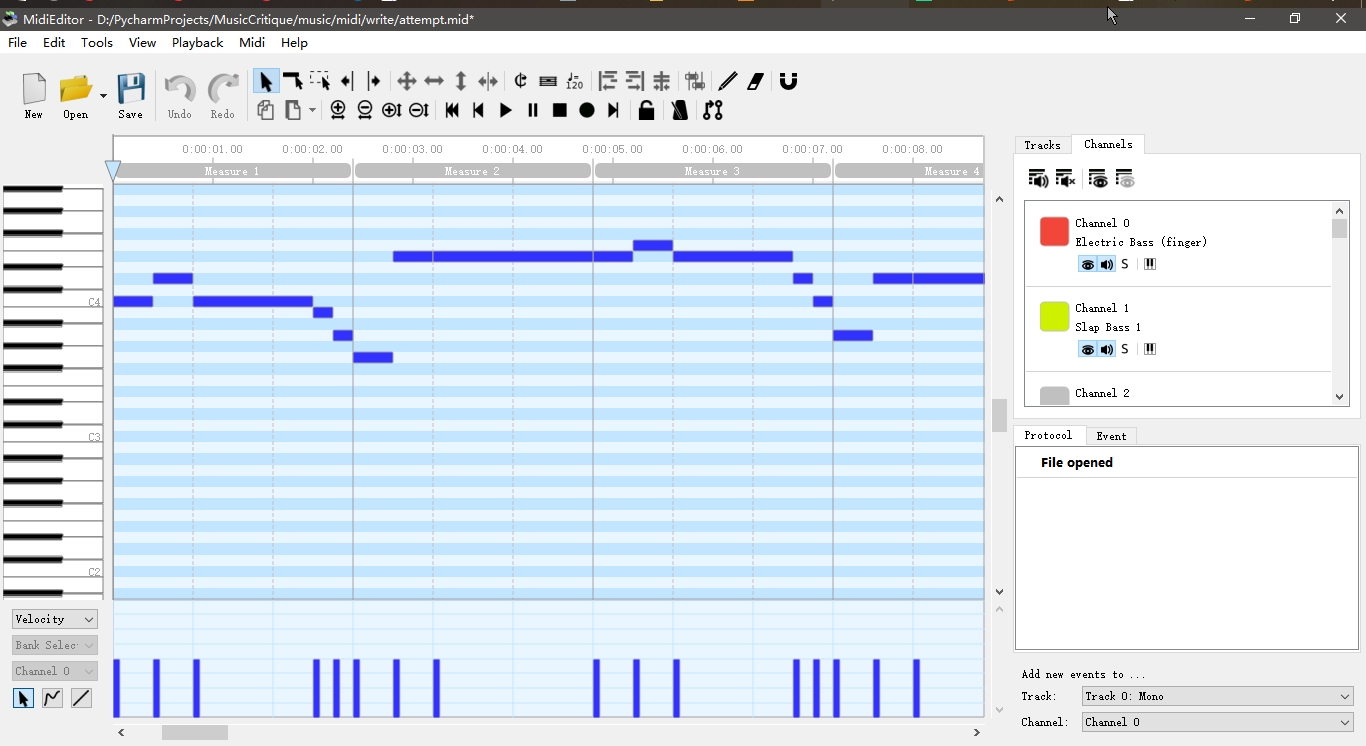Stop playback with the square button
This screenshot has height=746, width=1366.
click(x=560, y=110)
